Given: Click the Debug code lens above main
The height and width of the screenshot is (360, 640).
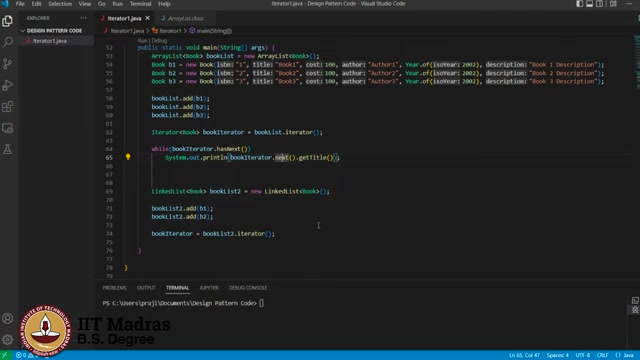Looking at the screenshot, I should (x=159, y=40).
